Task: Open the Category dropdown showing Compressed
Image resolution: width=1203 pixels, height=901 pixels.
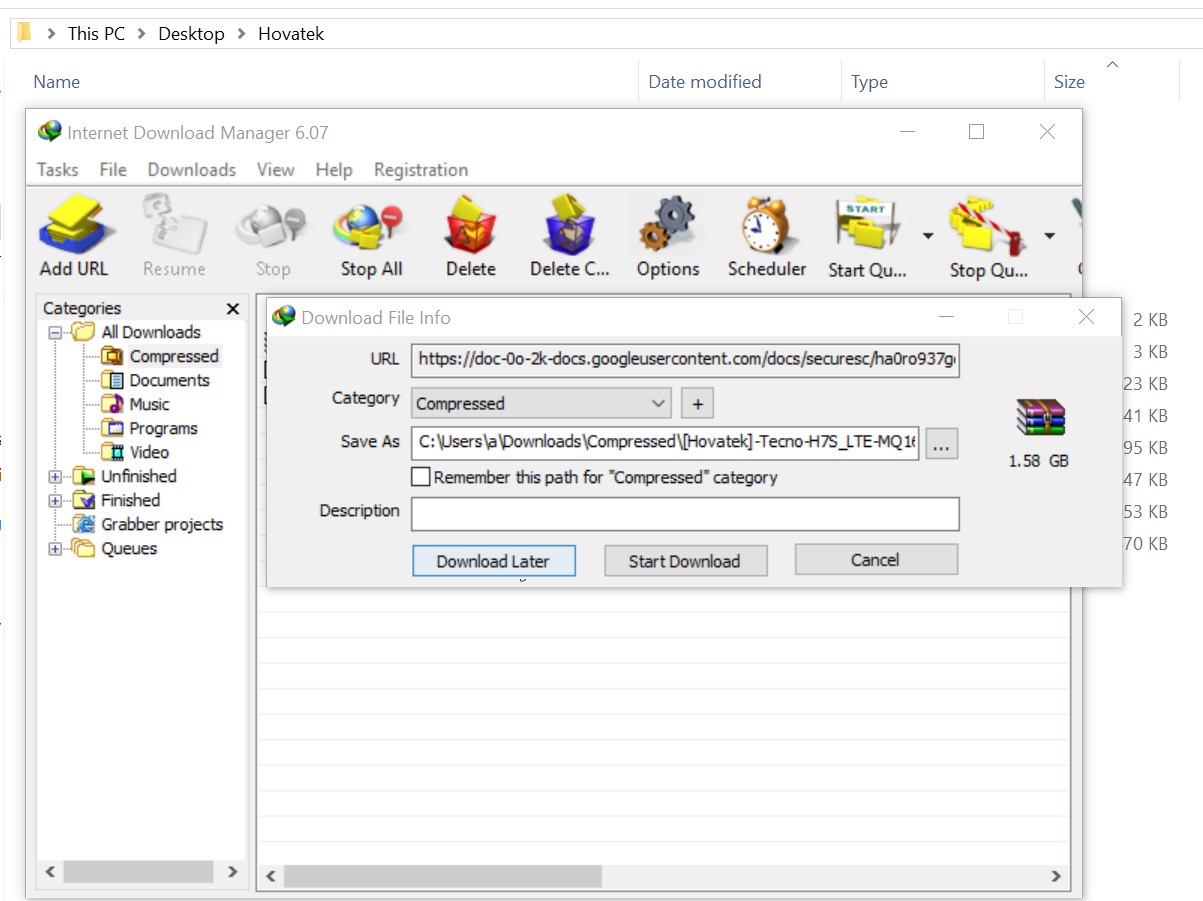Action: [541, 403]
